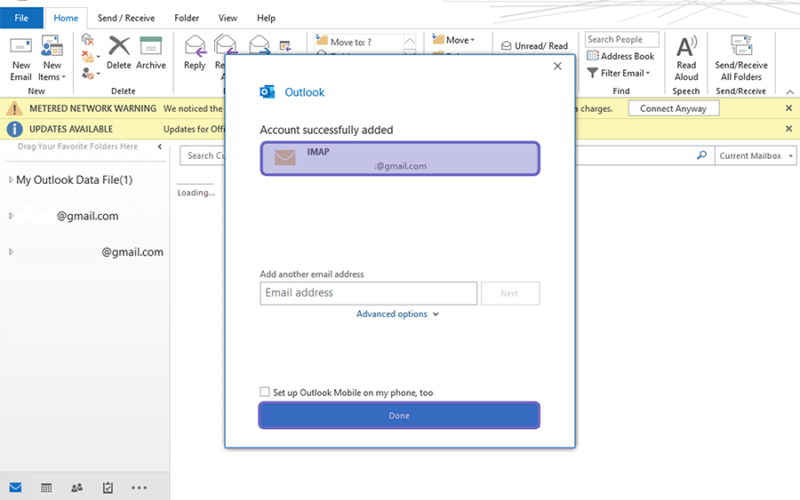Click the Move folder icon
This screenshot has width=800, height=500.
(x=438, y=39)
